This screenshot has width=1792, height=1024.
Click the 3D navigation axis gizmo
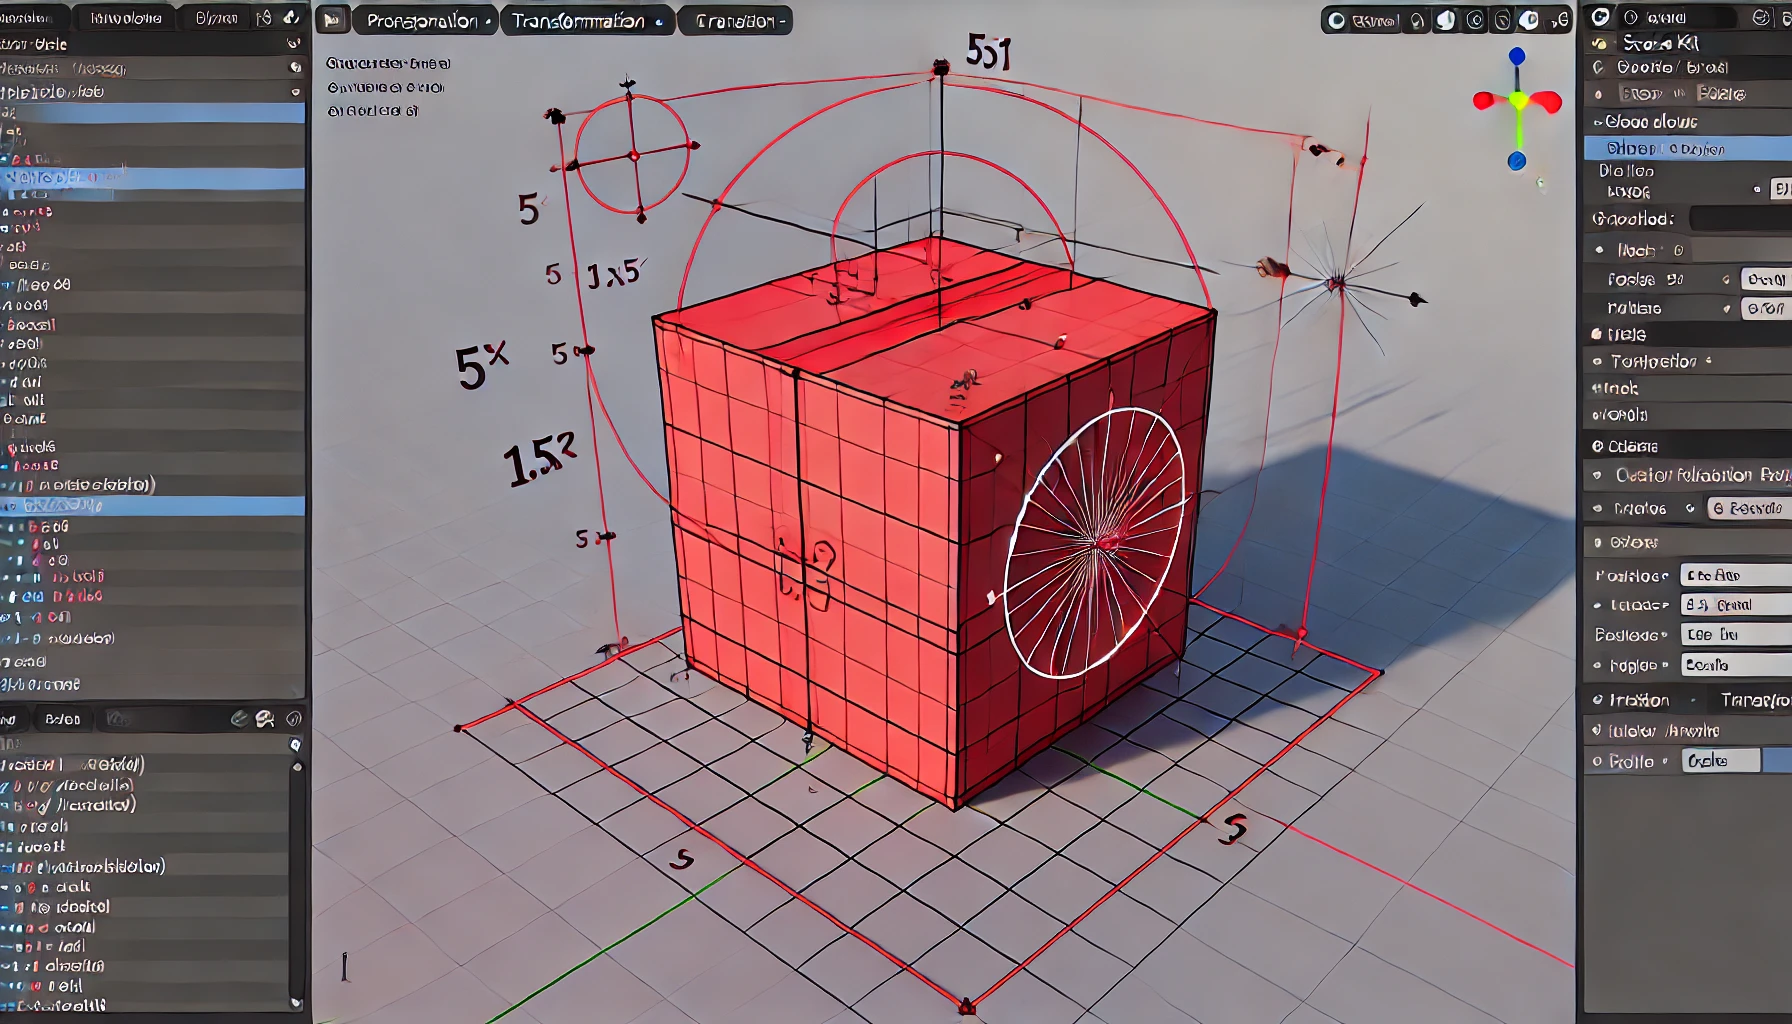[1516, 100]
